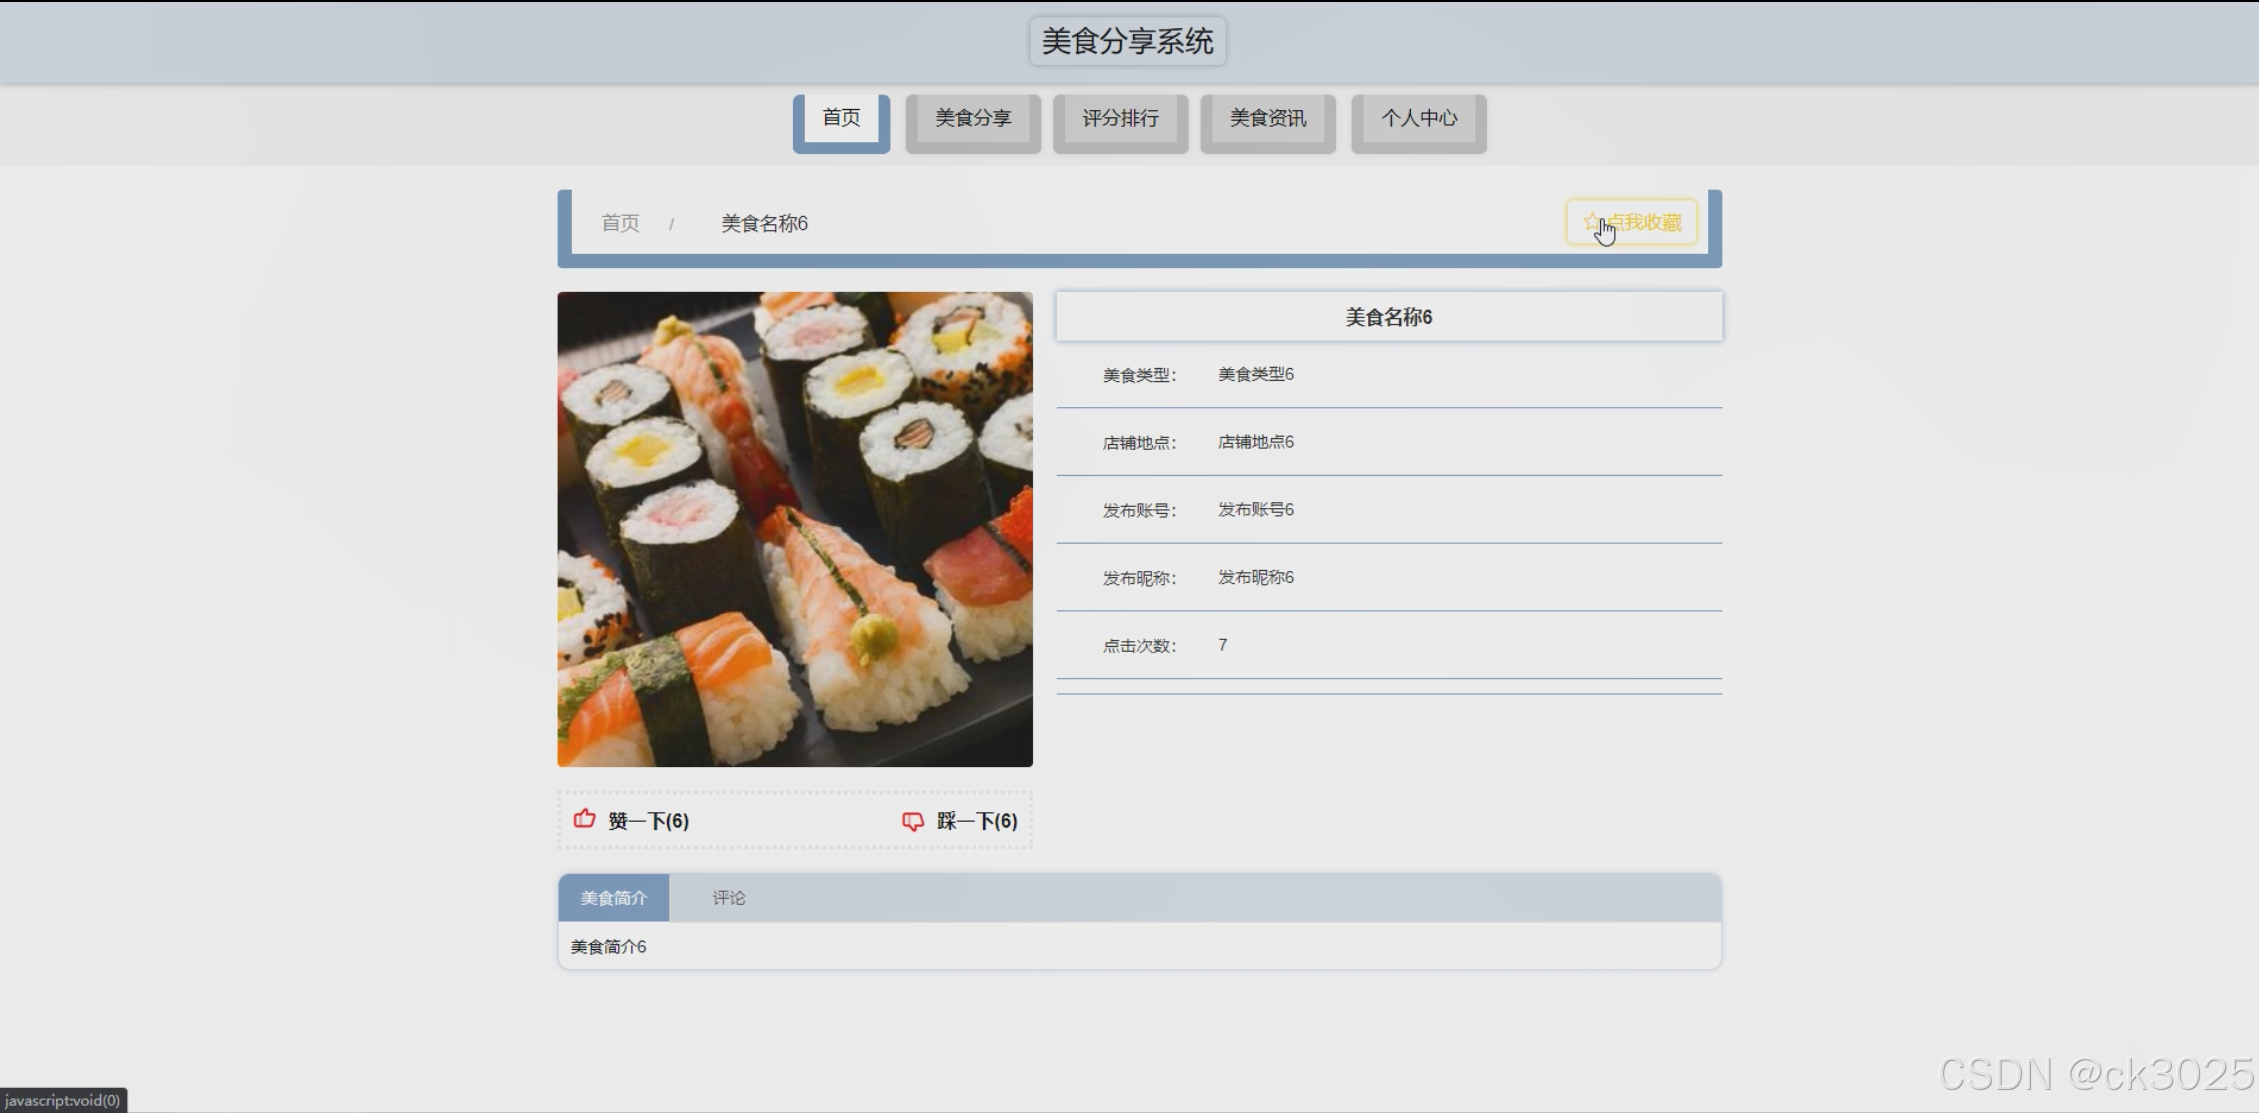
Task: Click the 美食简介6 description text
Action: 608,946
